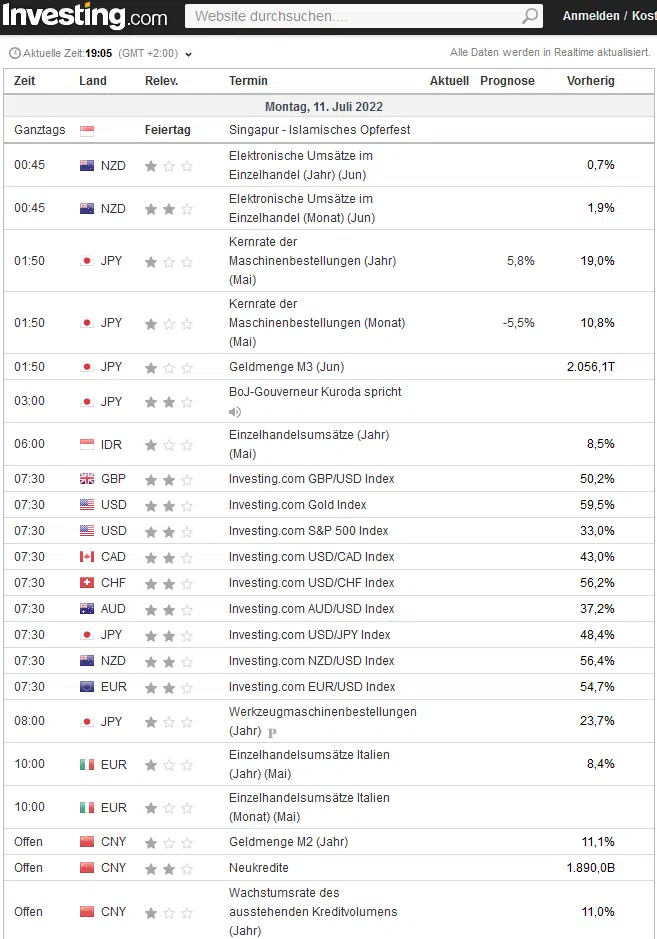Click the clock icon beside Aktuelle Zeit
This screenshot has width=657, height=939.
tap(15, 53)
